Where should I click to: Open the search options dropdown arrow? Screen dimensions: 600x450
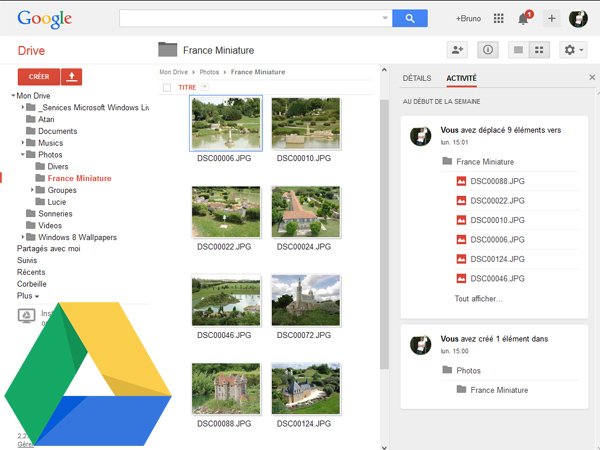pos(385,18)
